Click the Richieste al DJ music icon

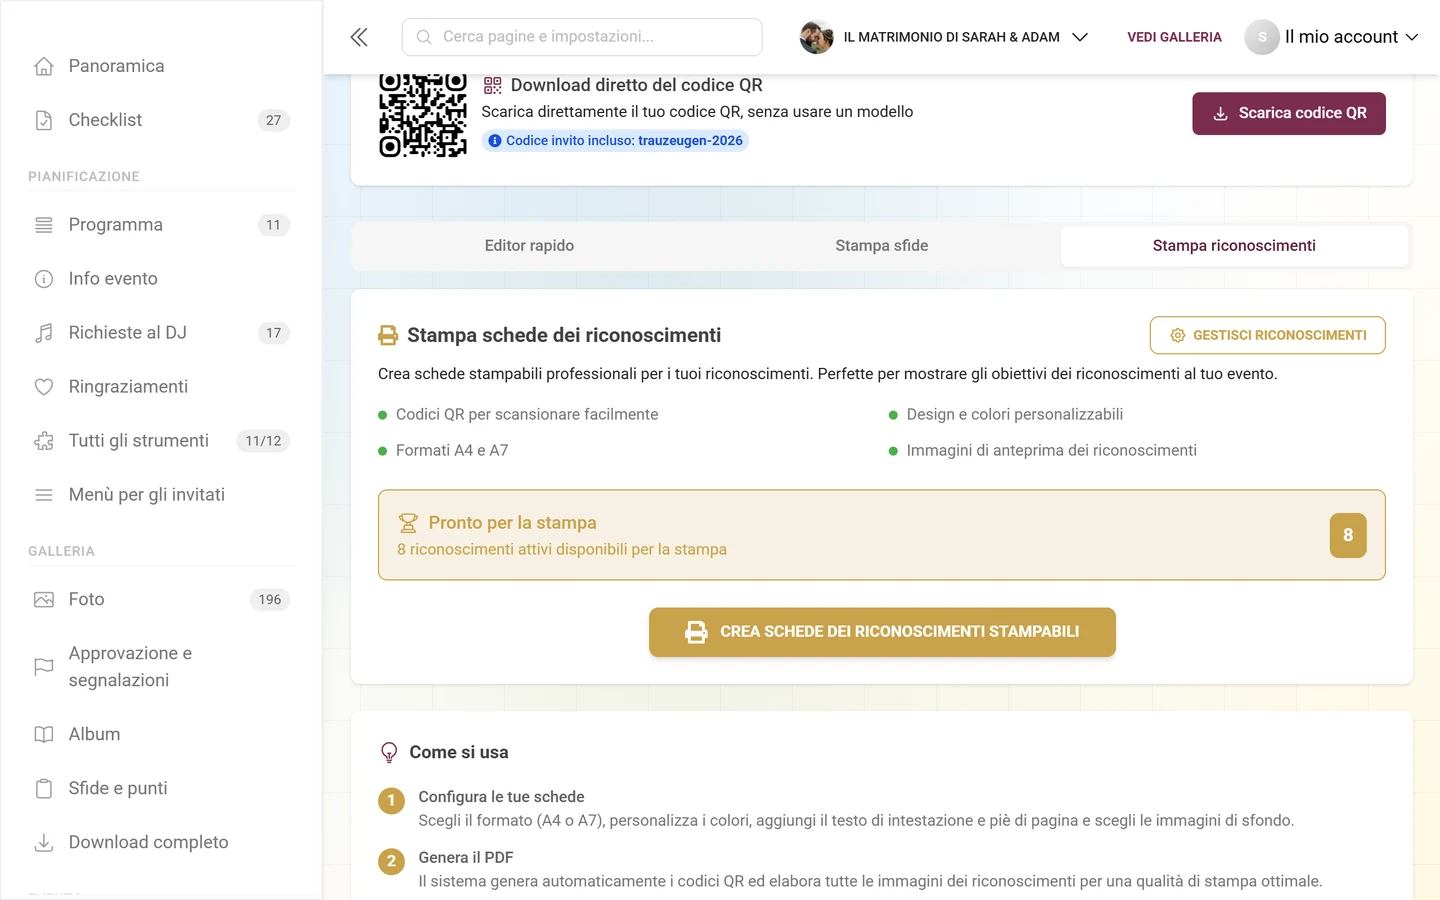(44, 333)
